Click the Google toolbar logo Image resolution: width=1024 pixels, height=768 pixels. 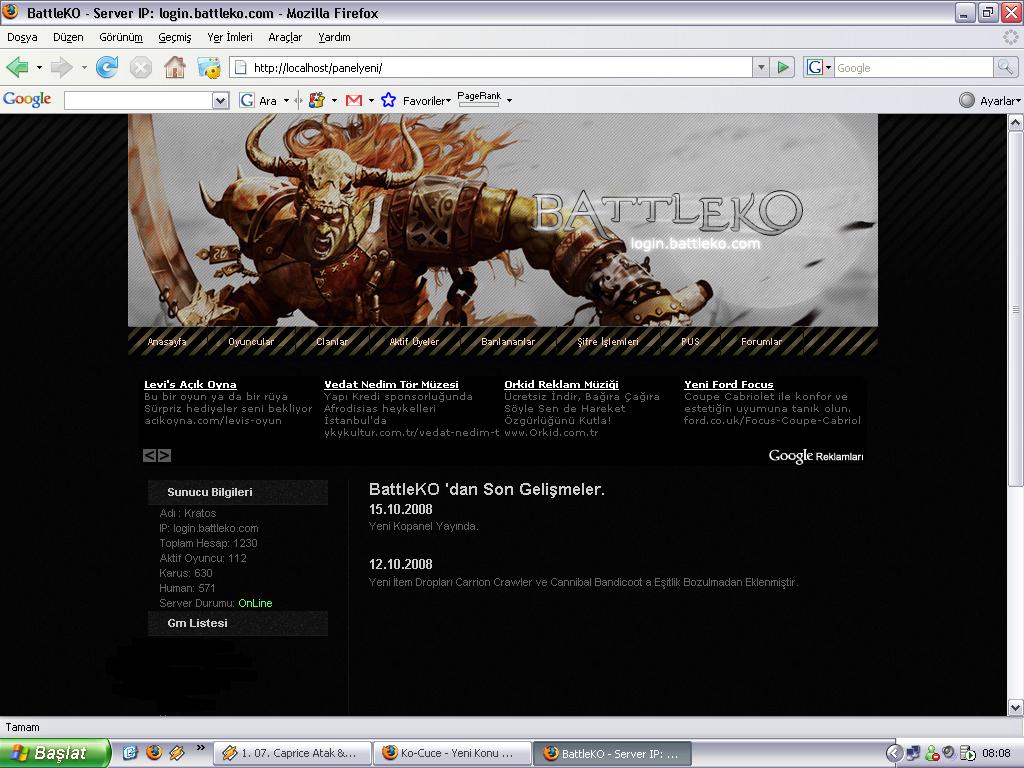point(27,99)
